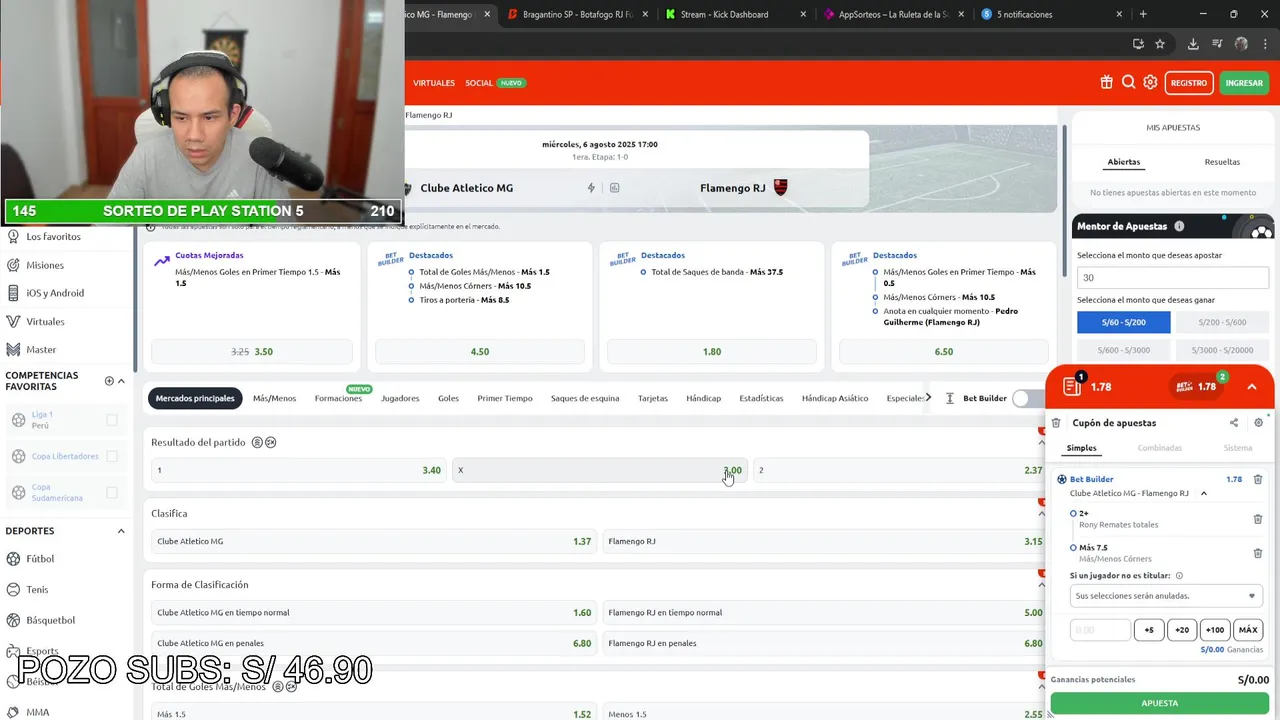Remove the Más 7.5 Córners selection
The width and height of the screenshot is (1280, 720).
pyautogui.click(x=1258, y=553)
